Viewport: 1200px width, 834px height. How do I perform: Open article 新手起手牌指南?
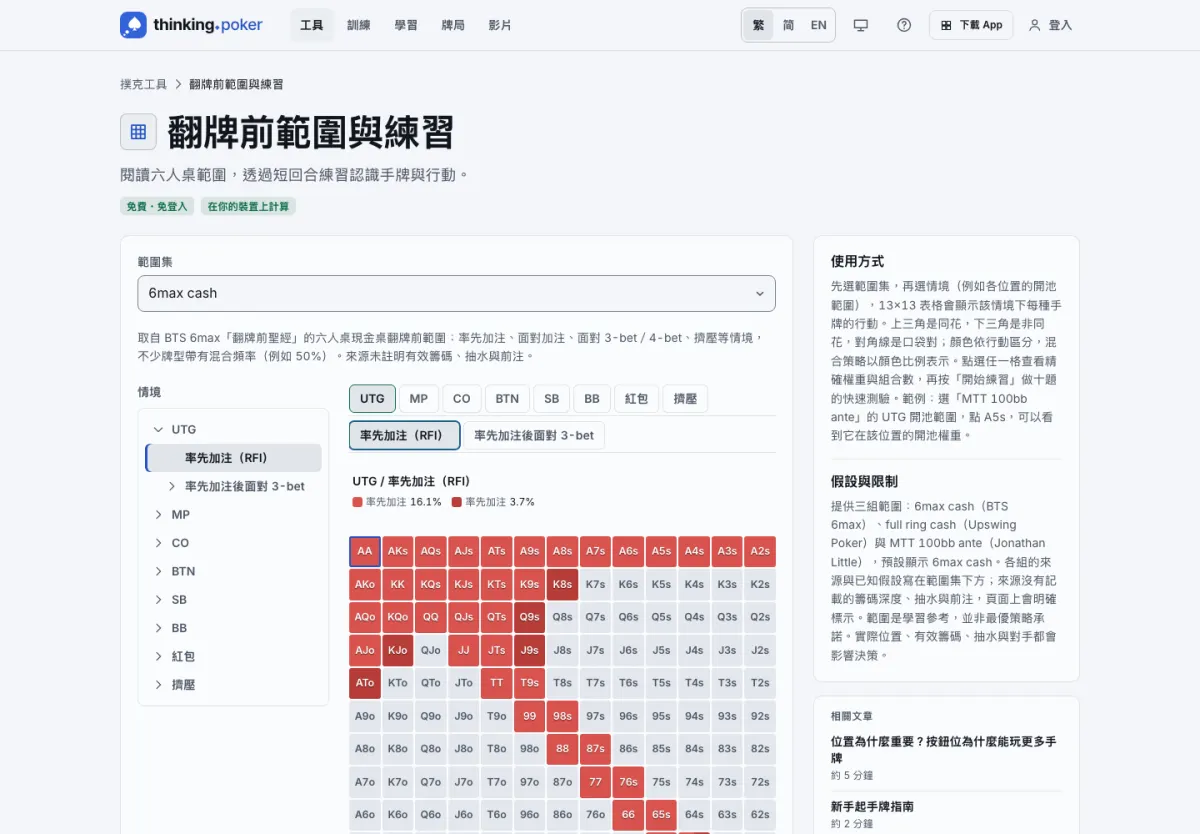(872, 806)
